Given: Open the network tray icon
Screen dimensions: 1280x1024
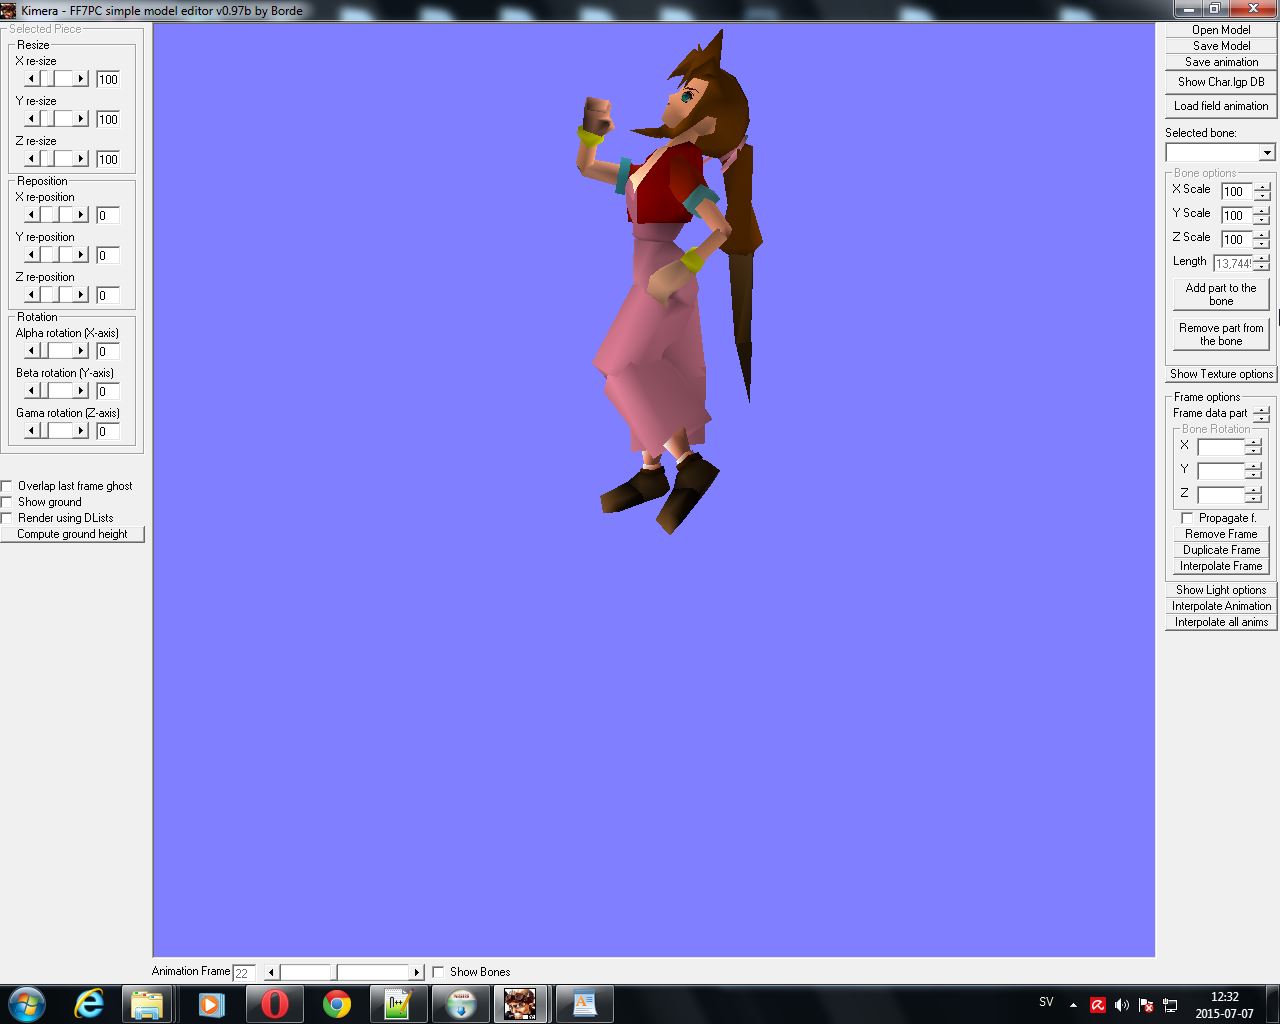Looking at the screenshot, I should 1169,1005.
